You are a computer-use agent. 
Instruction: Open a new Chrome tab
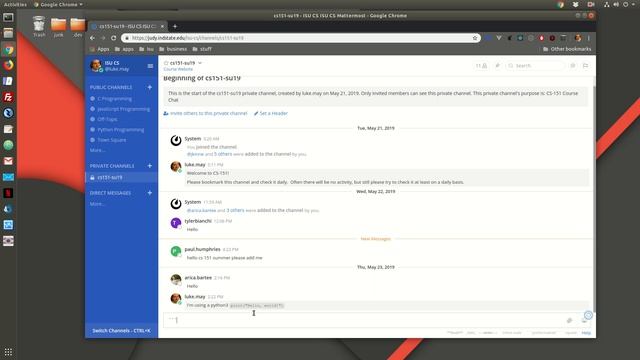(x=175, y=26)
